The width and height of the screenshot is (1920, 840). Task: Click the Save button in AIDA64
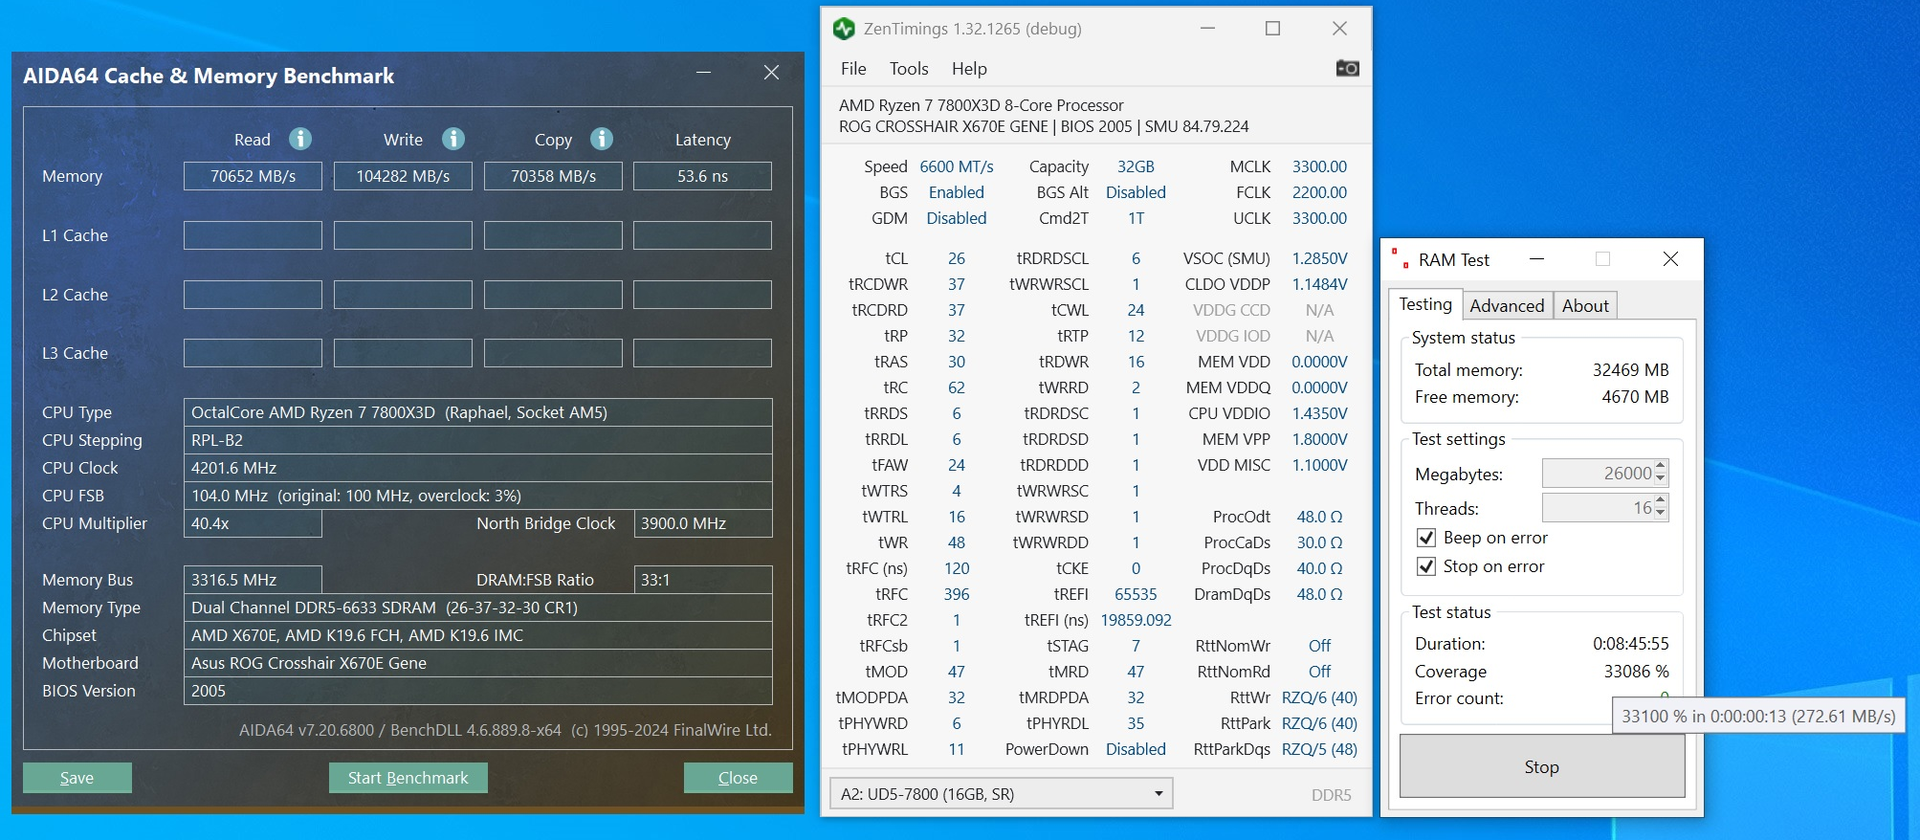tap(77, 778)
